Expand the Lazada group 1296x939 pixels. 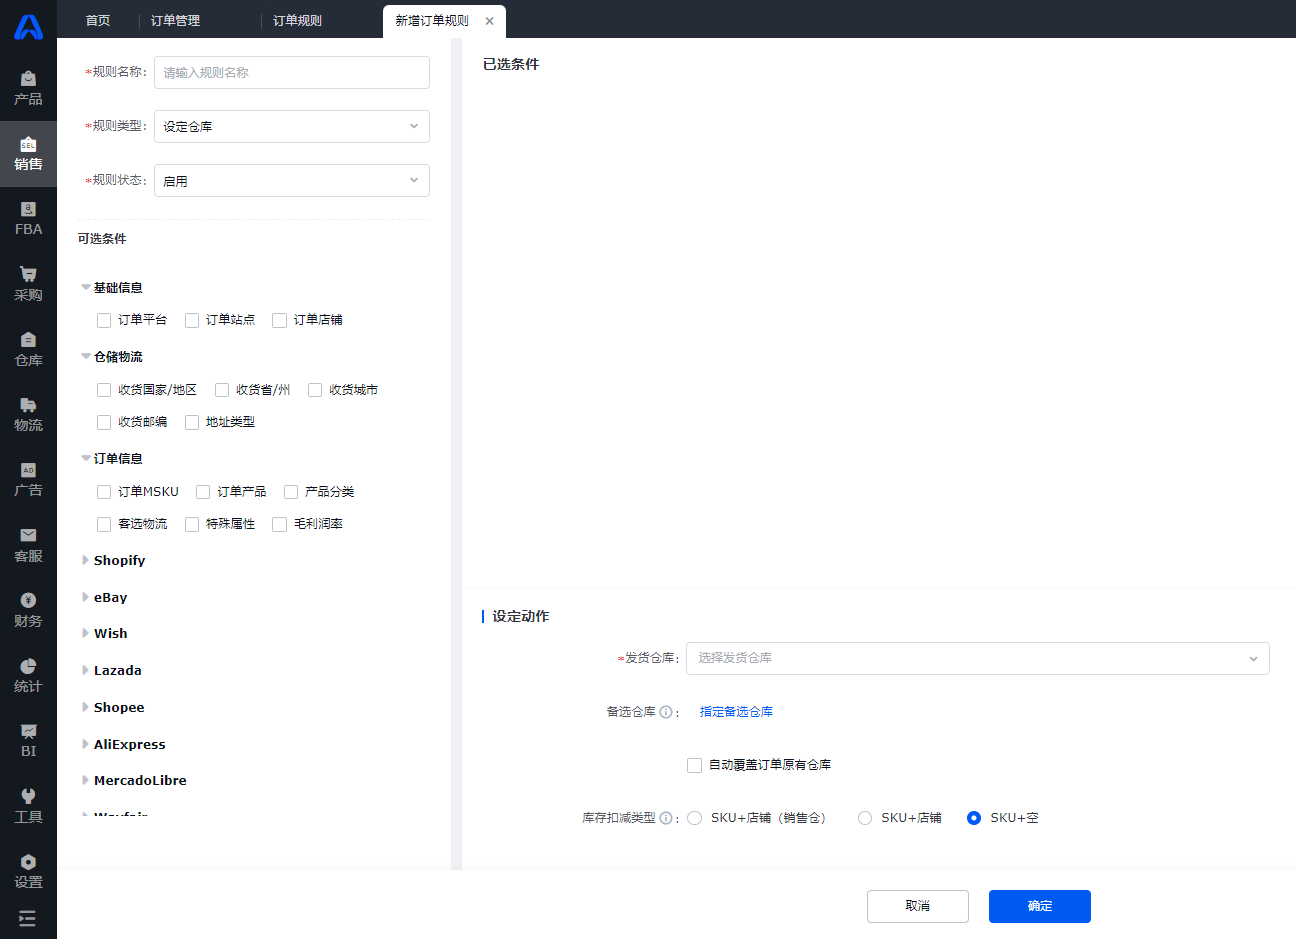[86, 671]
